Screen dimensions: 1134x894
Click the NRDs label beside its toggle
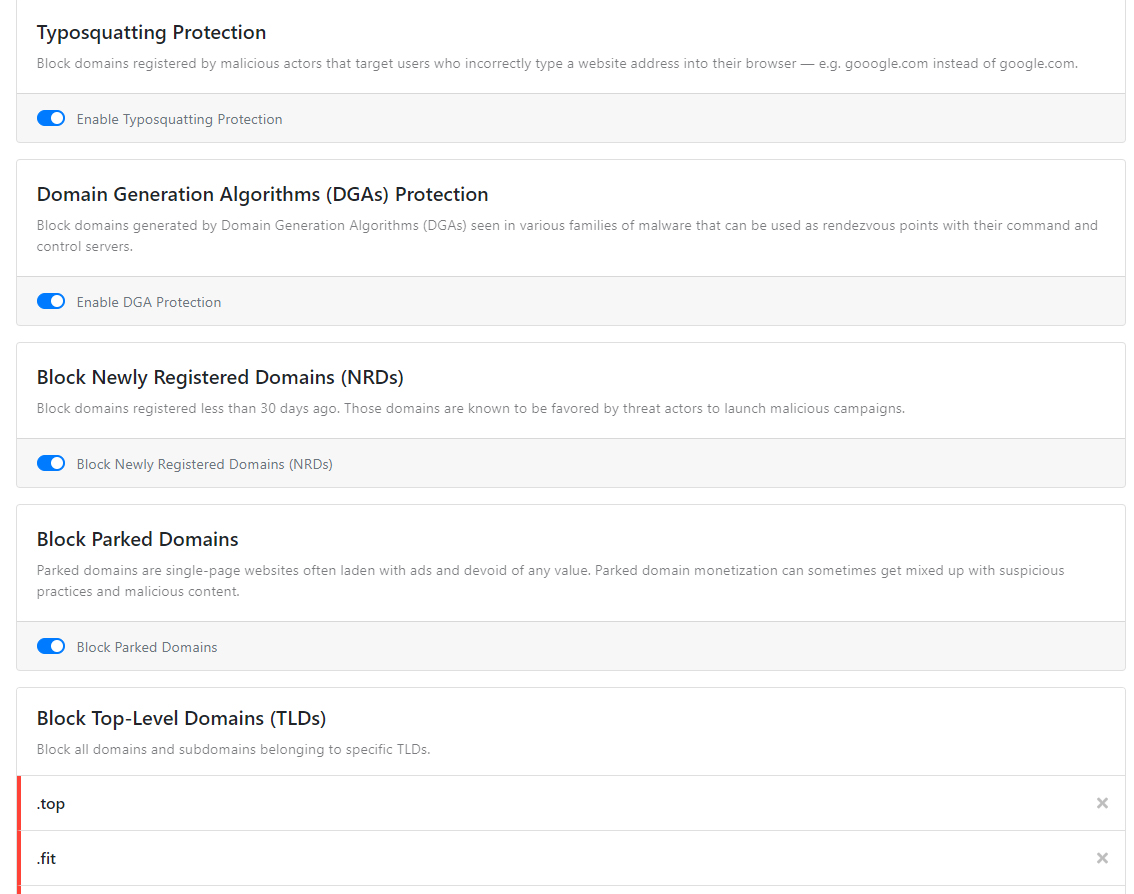[204, 464]
